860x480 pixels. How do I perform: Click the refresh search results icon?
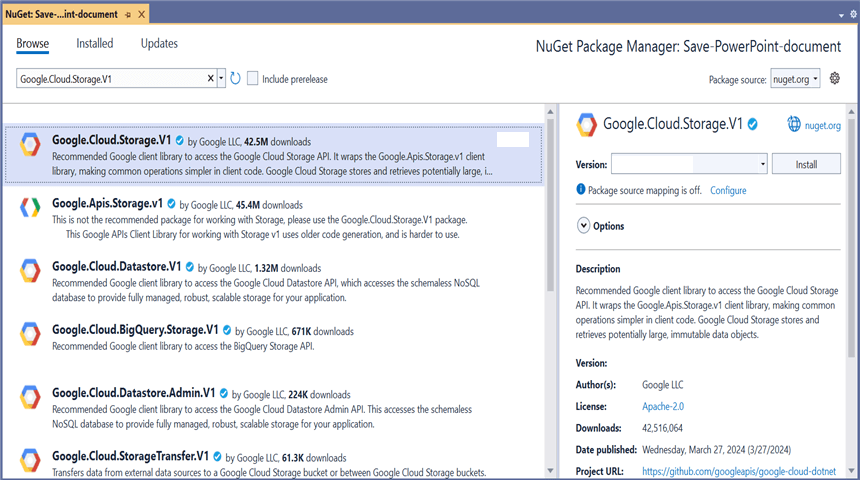[235, 78]
